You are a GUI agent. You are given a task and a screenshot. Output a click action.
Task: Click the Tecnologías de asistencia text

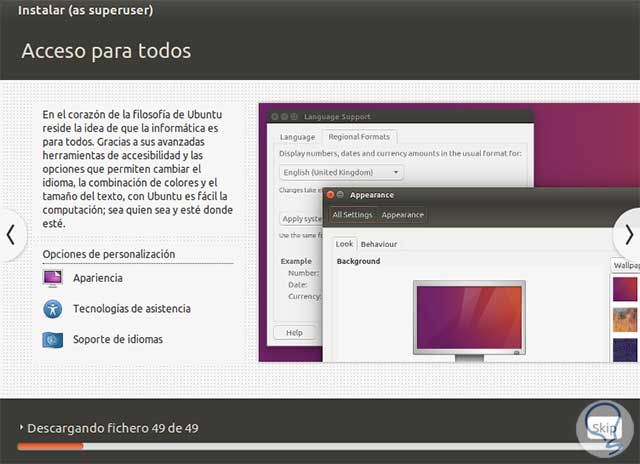[132, 309]
